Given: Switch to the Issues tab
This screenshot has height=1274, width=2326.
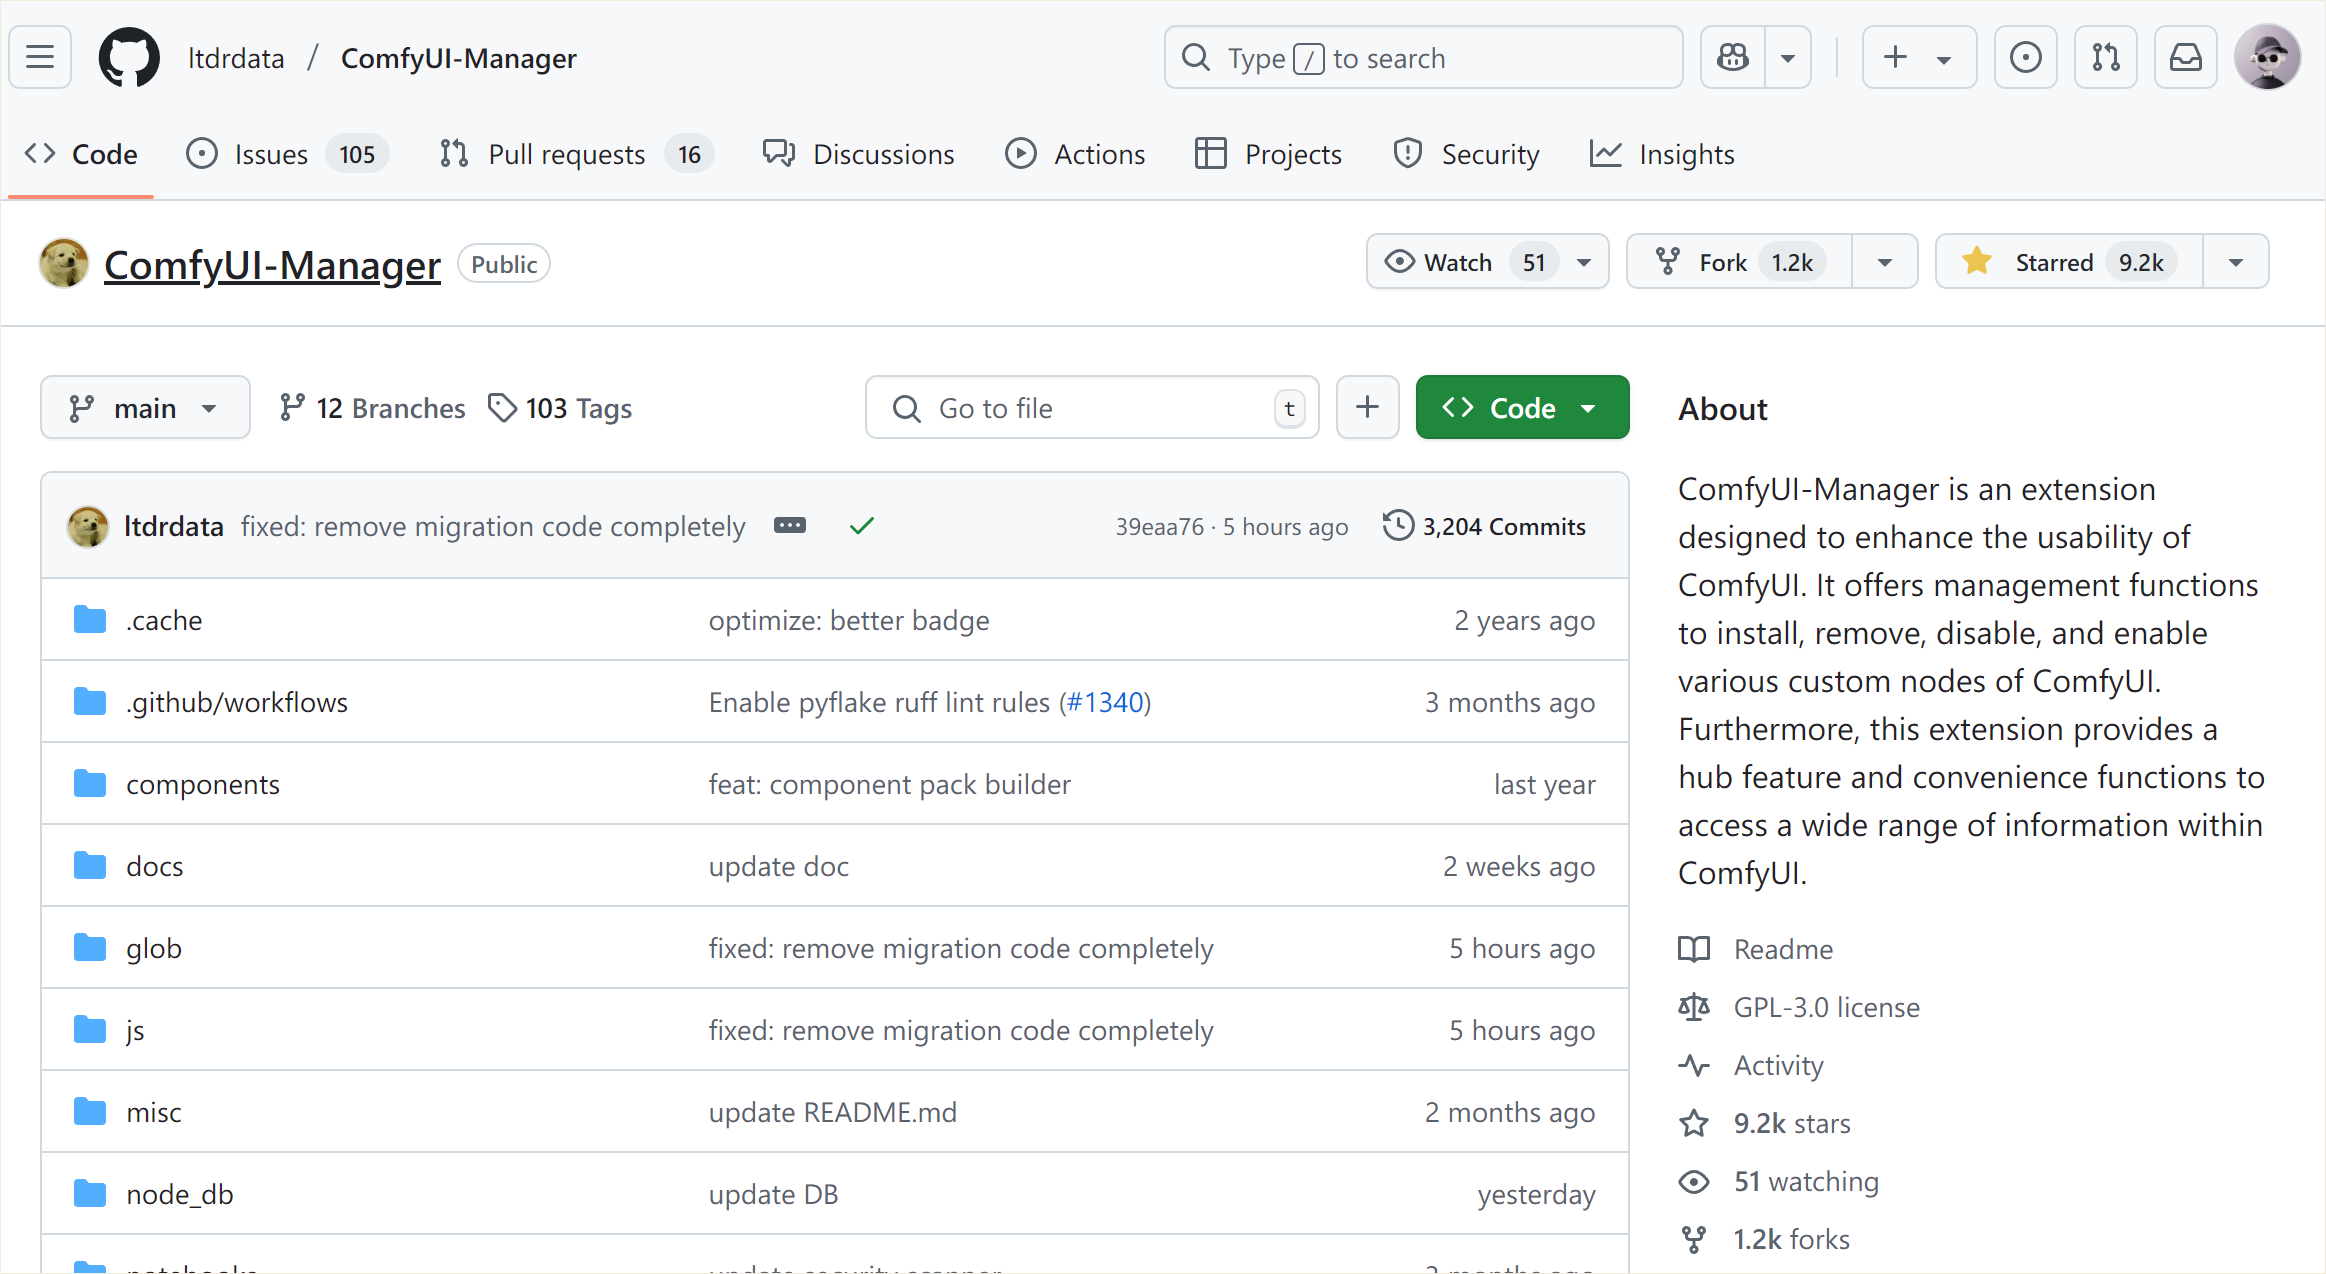Looking at the screenshot, I should 287,154.
